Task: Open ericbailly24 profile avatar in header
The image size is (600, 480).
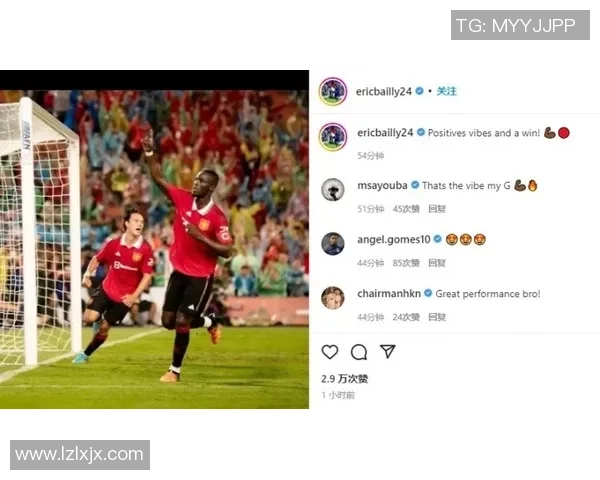Action: click(x=333, y=91)
